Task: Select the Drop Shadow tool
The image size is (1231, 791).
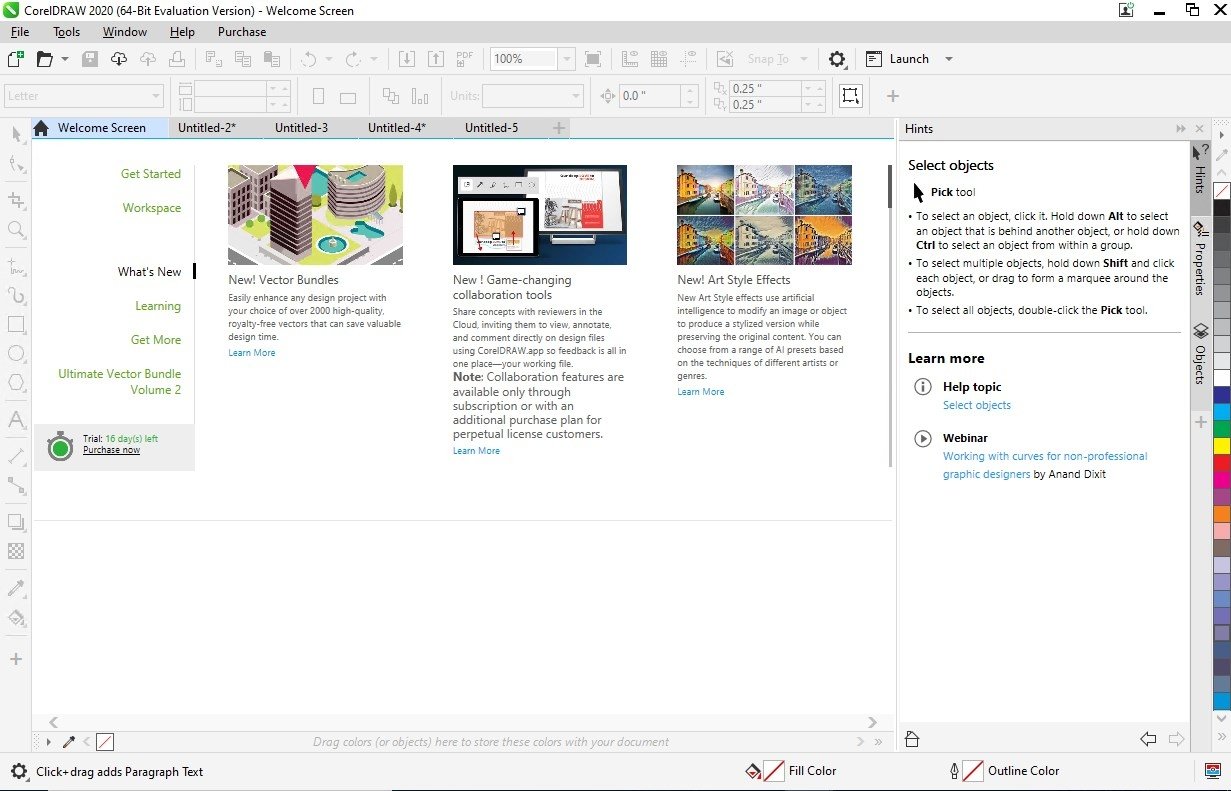Action: point(16,522)
